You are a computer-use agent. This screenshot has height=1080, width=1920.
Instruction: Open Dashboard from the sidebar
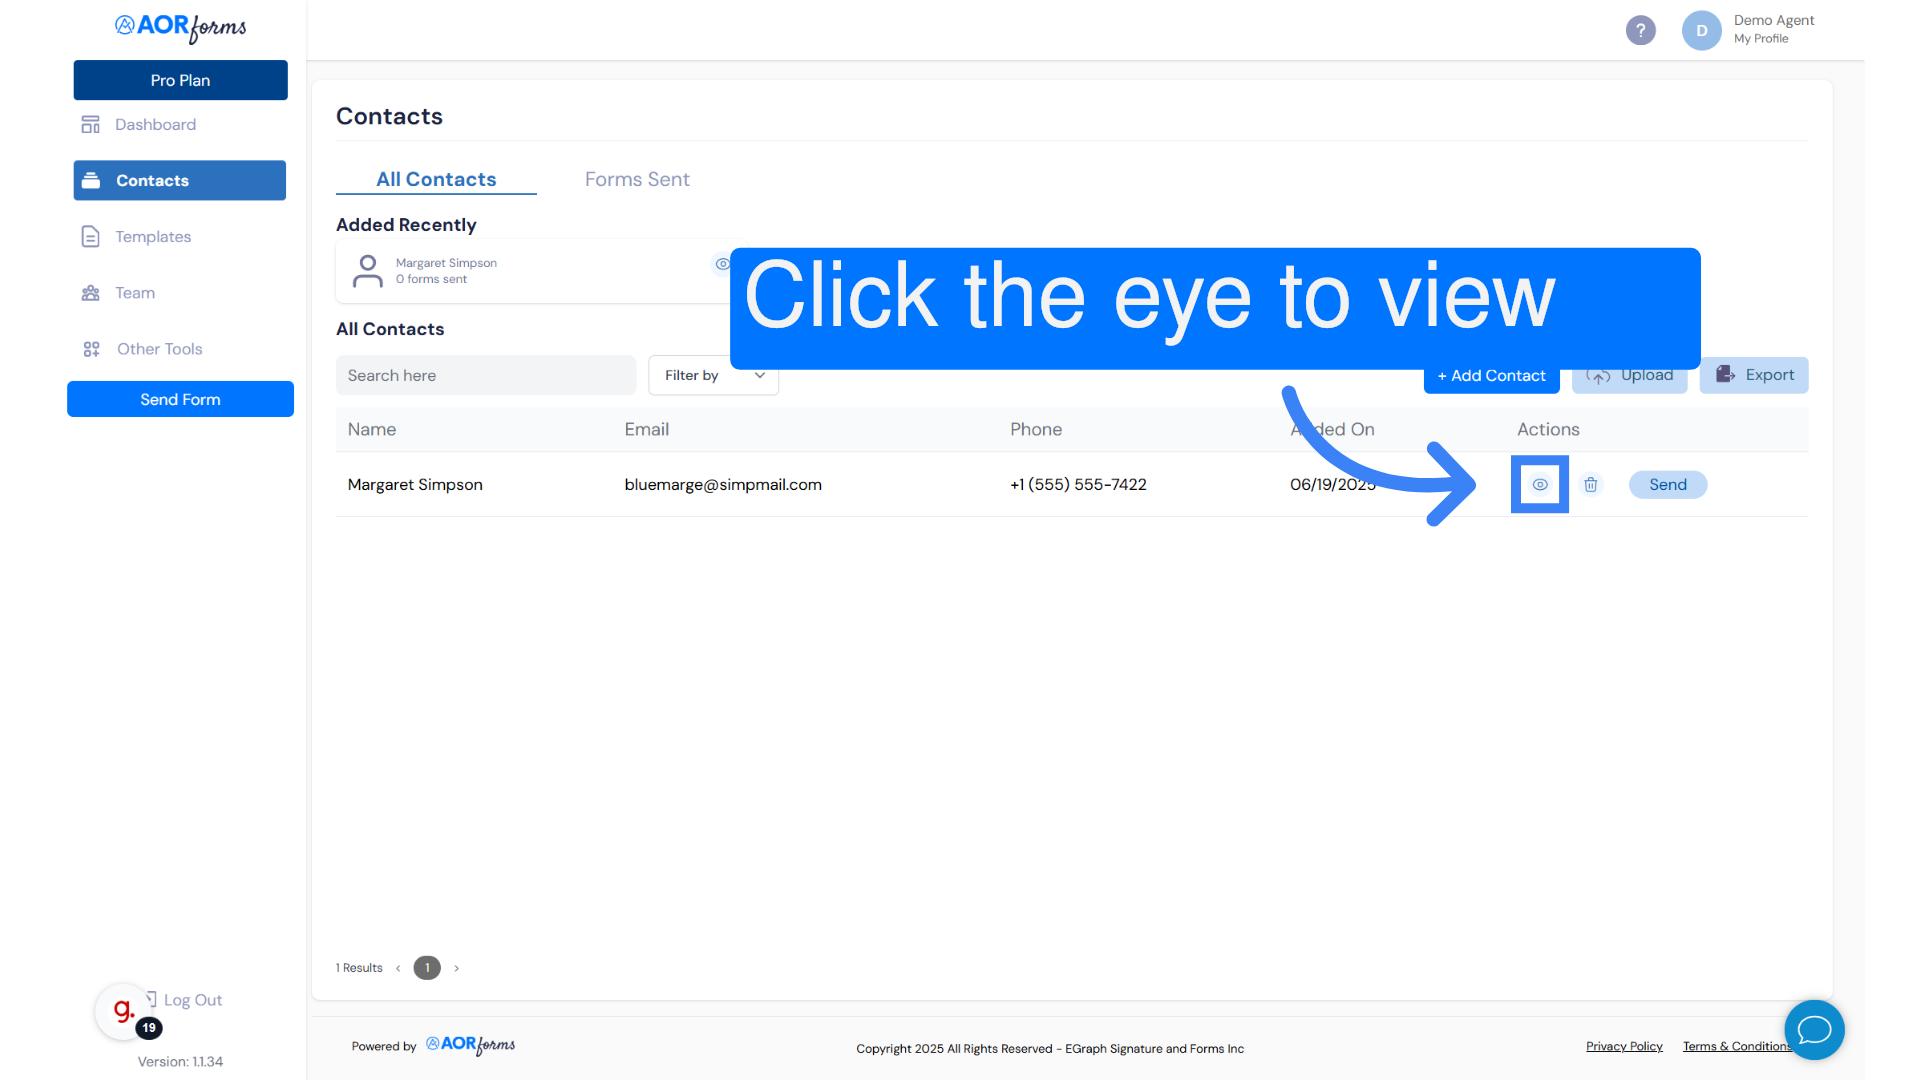pos(155,124)
